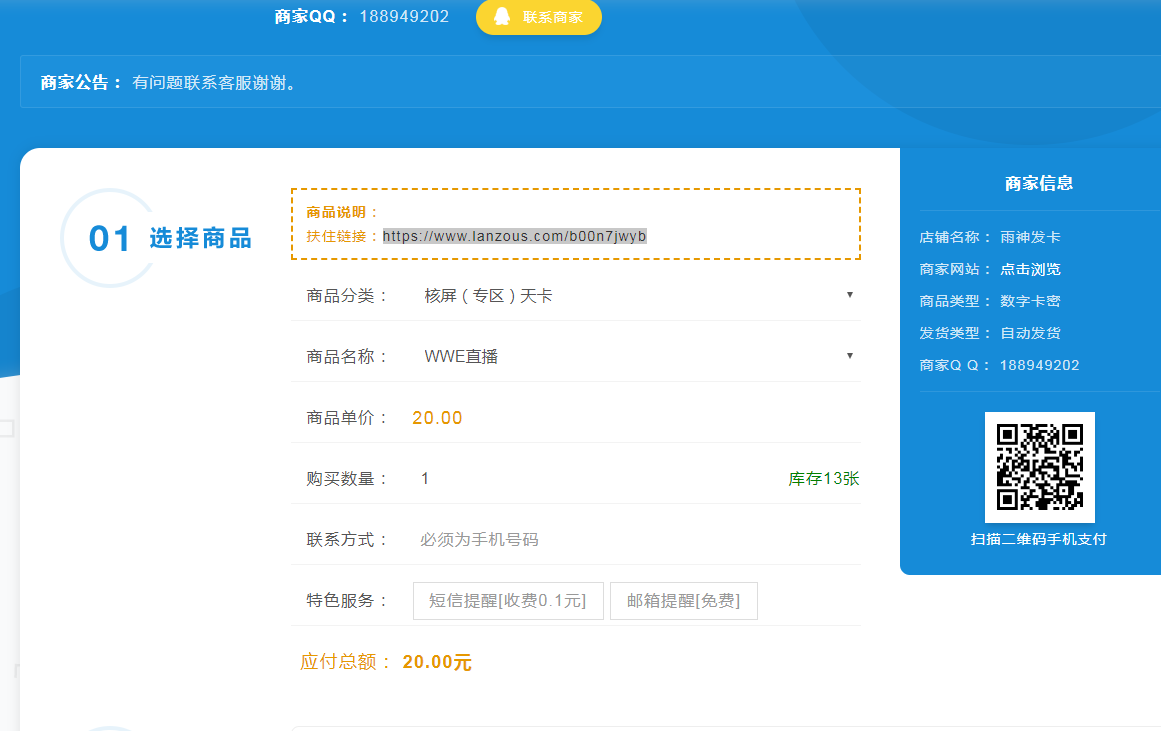
Task: Click the 商家QQ number 188949202 at top
Action: pos(404,16)
